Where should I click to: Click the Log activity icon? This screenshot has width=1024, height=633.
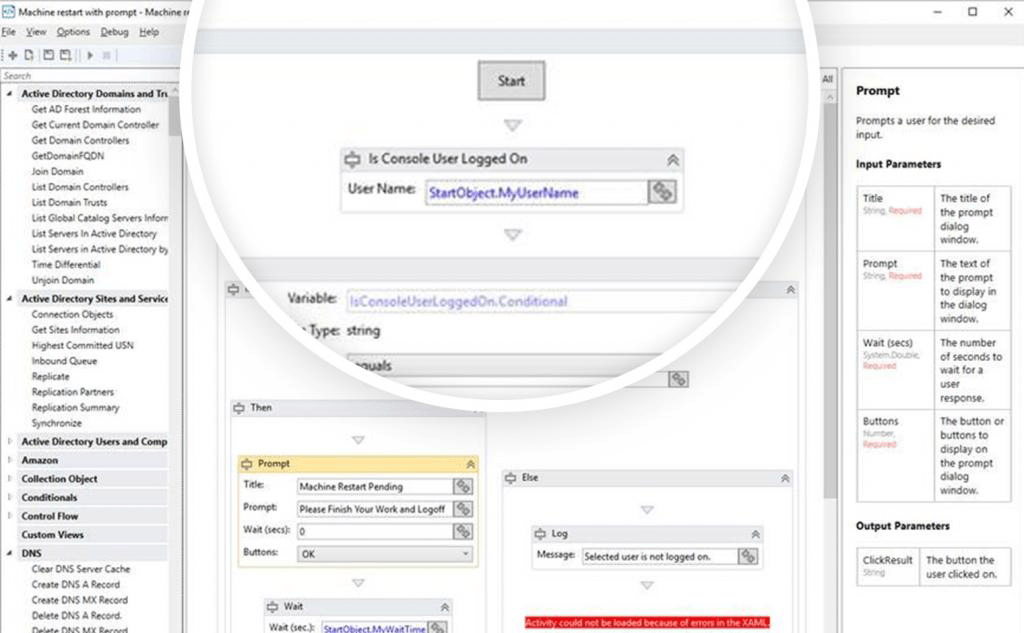540,534
